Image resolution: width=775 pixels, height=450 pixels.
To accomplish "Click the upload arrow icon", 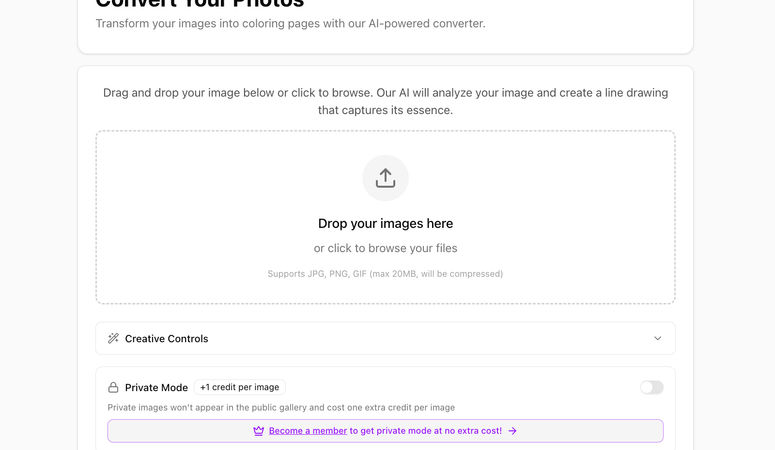I will pyautogui.click(x=385, y=178).
